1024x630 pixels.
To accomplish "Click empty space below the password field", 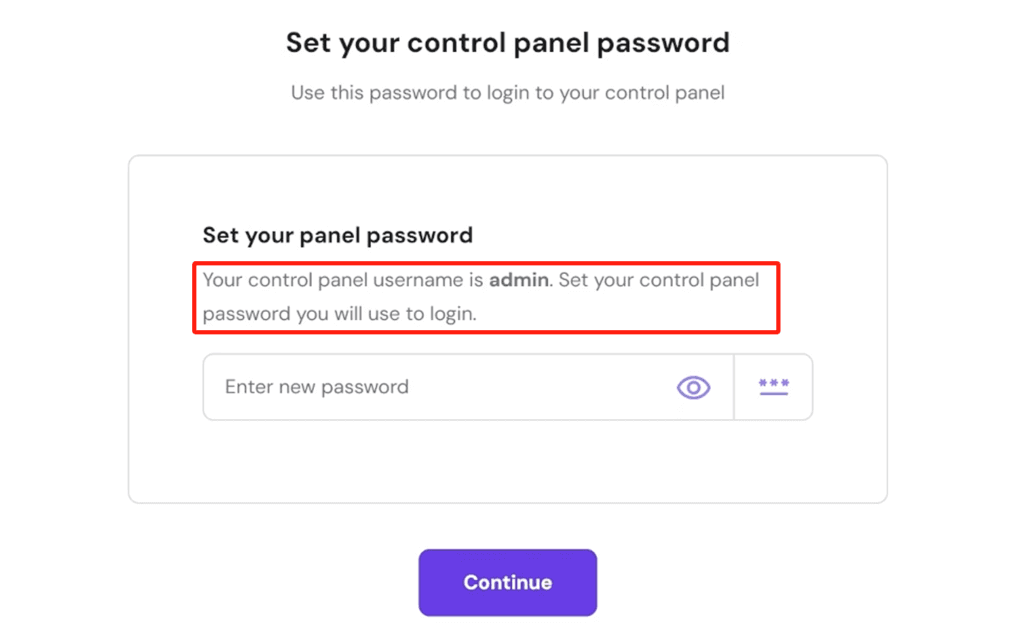I will (507, 460).
